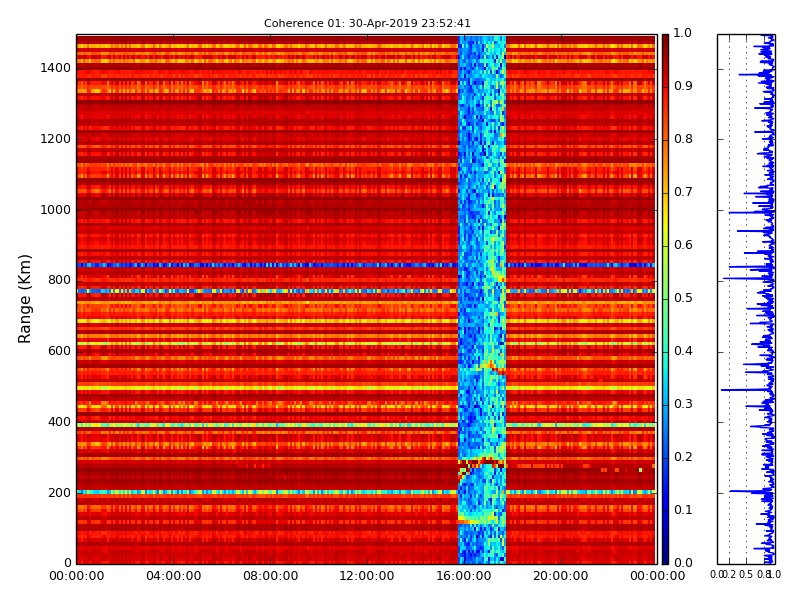Image resolution: width=800 pixels, height=600 pixels.
Task: Click the dark blue bottom of the colorbar
Action: 665,554
